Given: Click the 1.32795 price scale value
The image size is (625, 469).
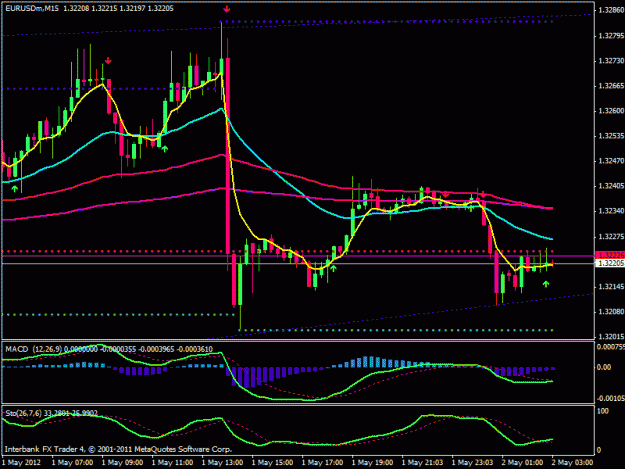Looking at the screenshot, I should [x=611, y=36].
